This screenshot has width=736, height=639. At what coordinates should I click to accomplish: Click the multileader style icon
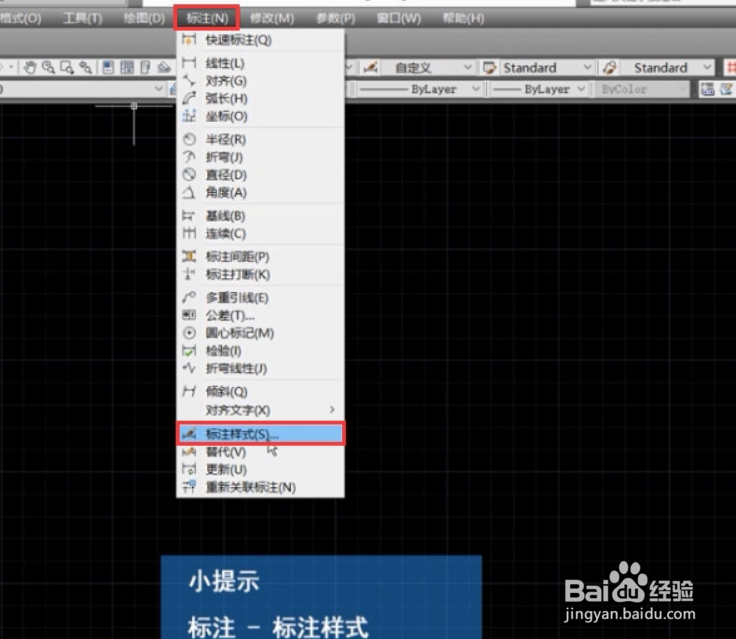coord(609,68)
